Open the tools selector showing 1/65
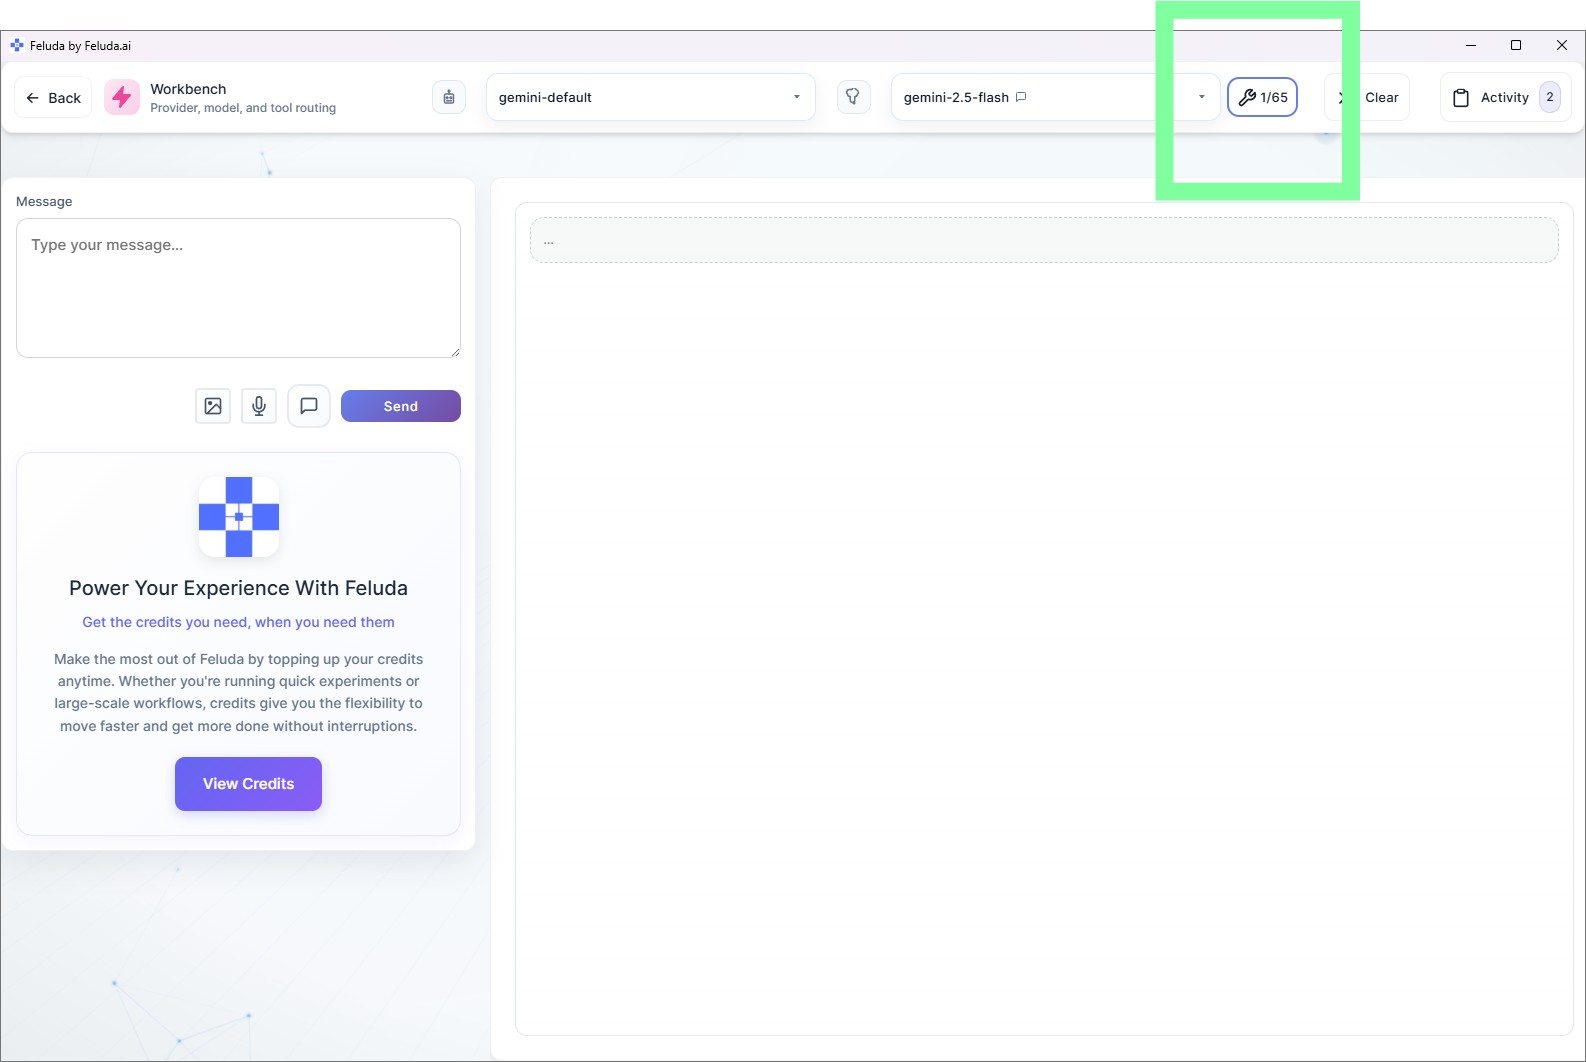 (x=1262, y=97)
